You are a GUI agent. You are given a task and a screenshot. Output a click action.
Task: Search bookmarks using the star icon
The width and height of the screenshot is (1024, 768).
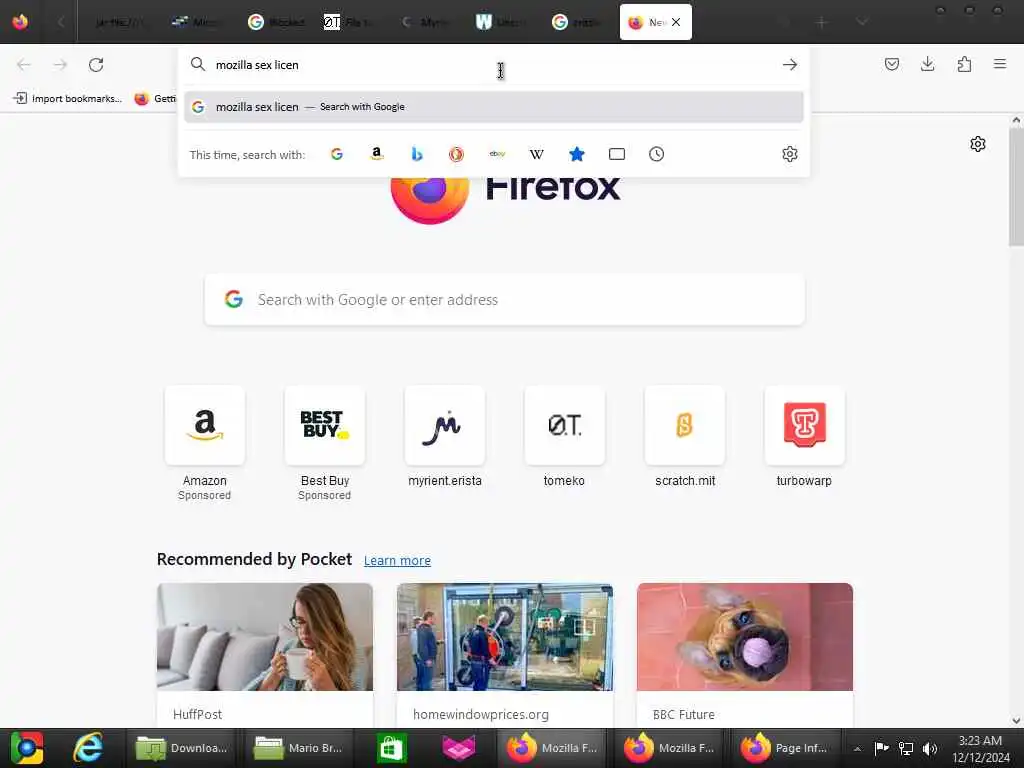point(577,154)
